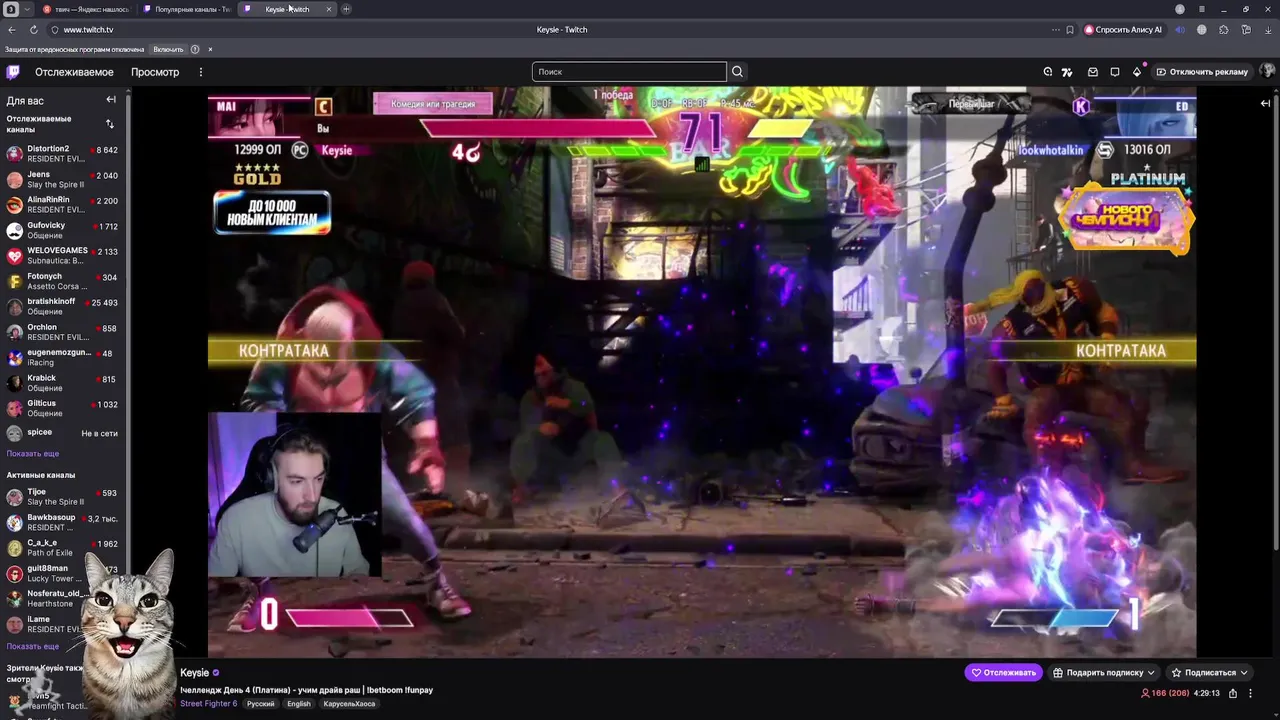Focus the Twitch Поиск search field

click(629, 72)
